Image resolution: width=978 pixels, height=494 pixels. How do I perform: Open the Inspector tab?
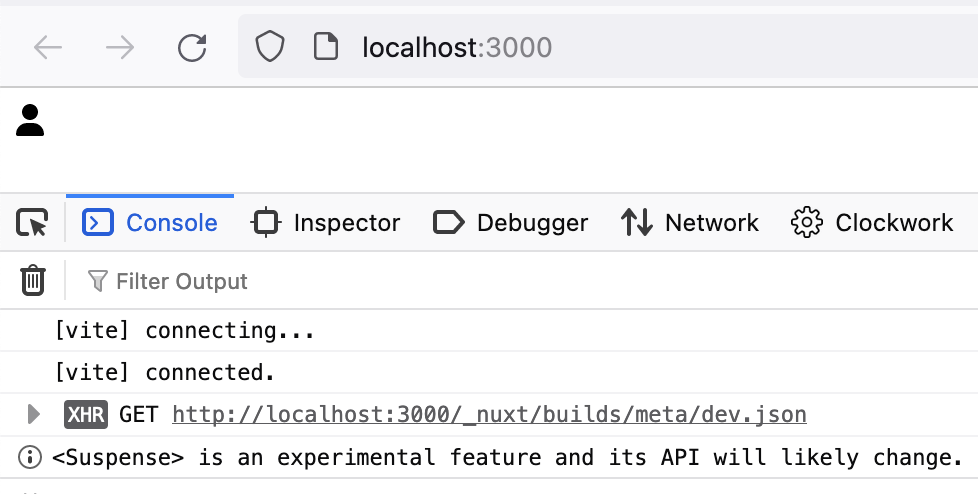tap(326, 222)
